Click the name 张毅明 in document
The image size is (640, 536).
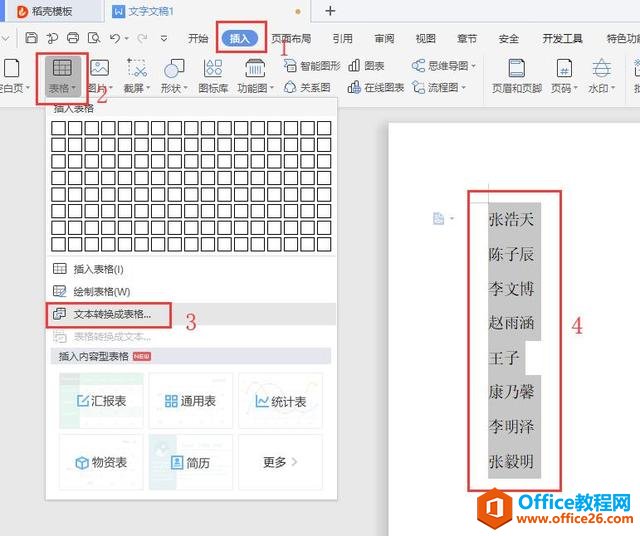pyautogui.click(x=511, y=461)
